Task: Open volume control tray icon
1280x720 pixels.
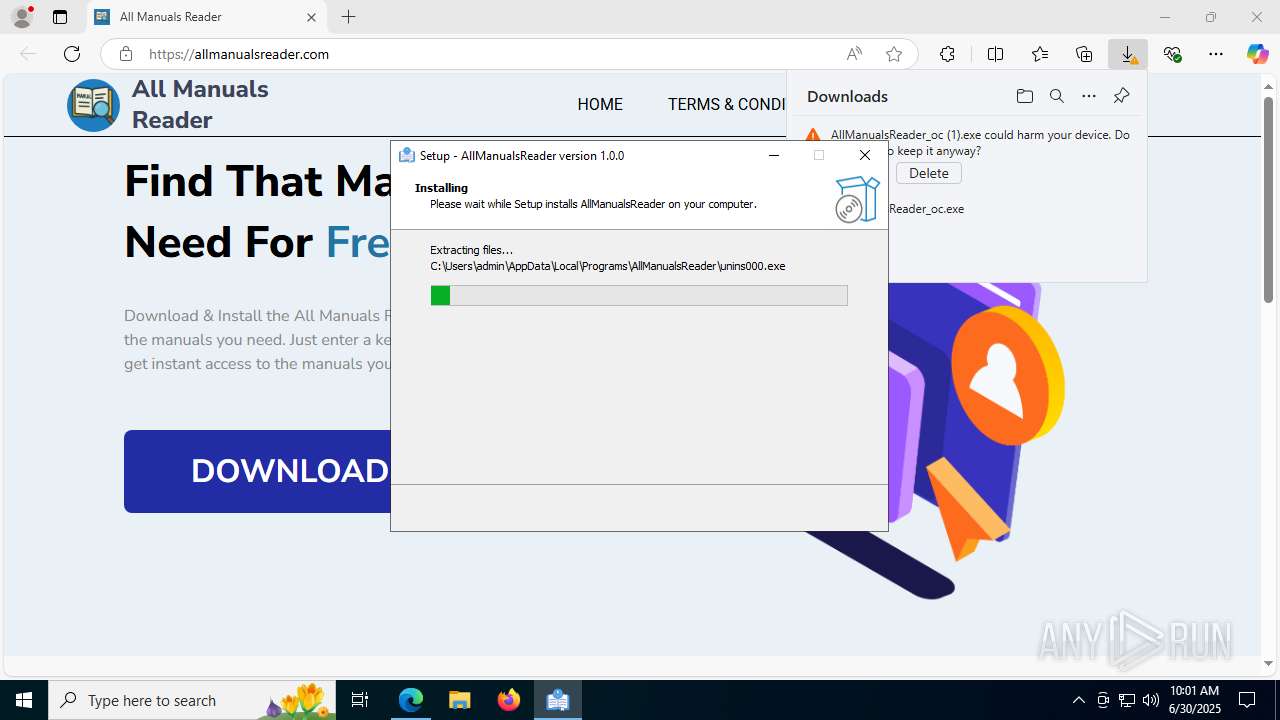Action: click(x=1151, y=700)
